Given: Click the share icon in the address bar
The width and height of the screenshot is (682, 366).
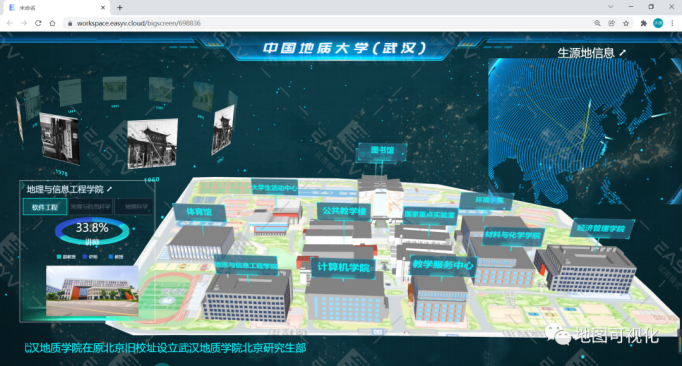Looking at the screenshot, I should click(612, 23).
